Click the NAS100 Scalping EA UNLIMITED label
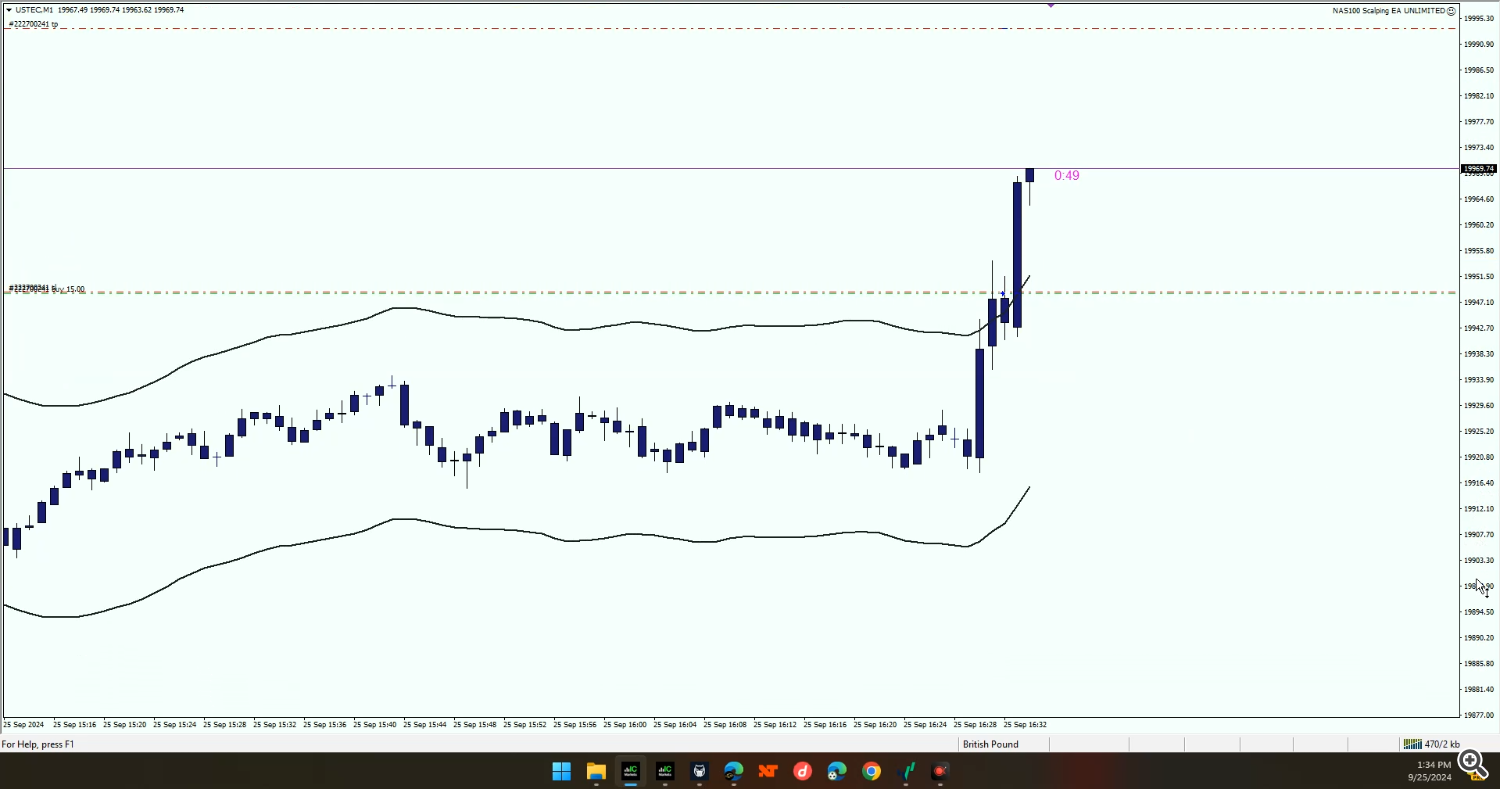 1388,10
